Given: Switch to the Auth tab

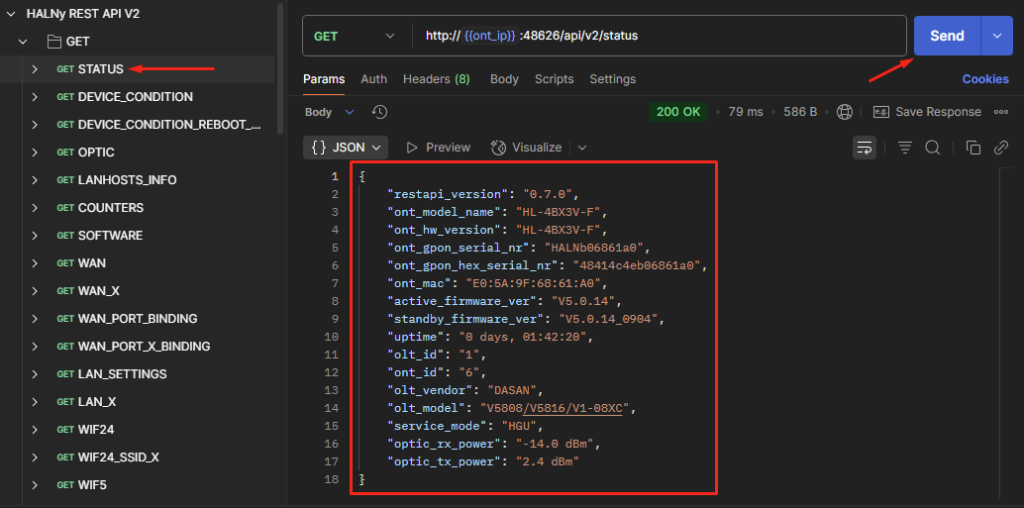Looking at the screenshot, I should 374,79.
